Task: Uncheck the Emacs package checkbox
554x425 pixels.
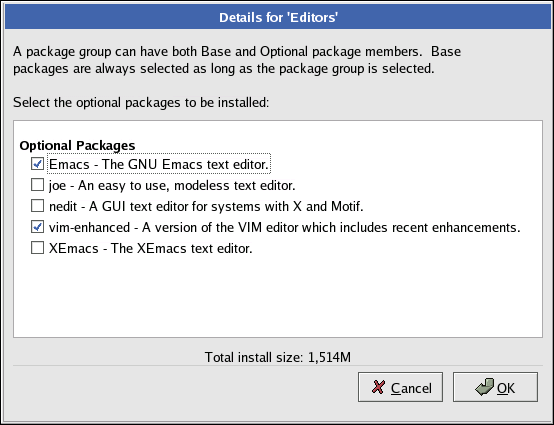Action: [37, 164]
